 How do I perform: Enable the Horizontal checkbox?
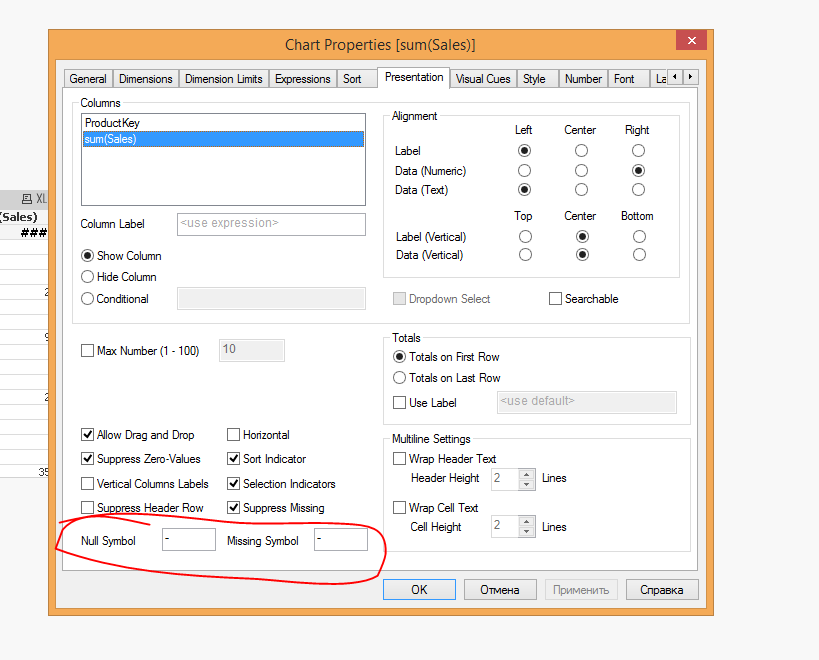click(233, 434)
